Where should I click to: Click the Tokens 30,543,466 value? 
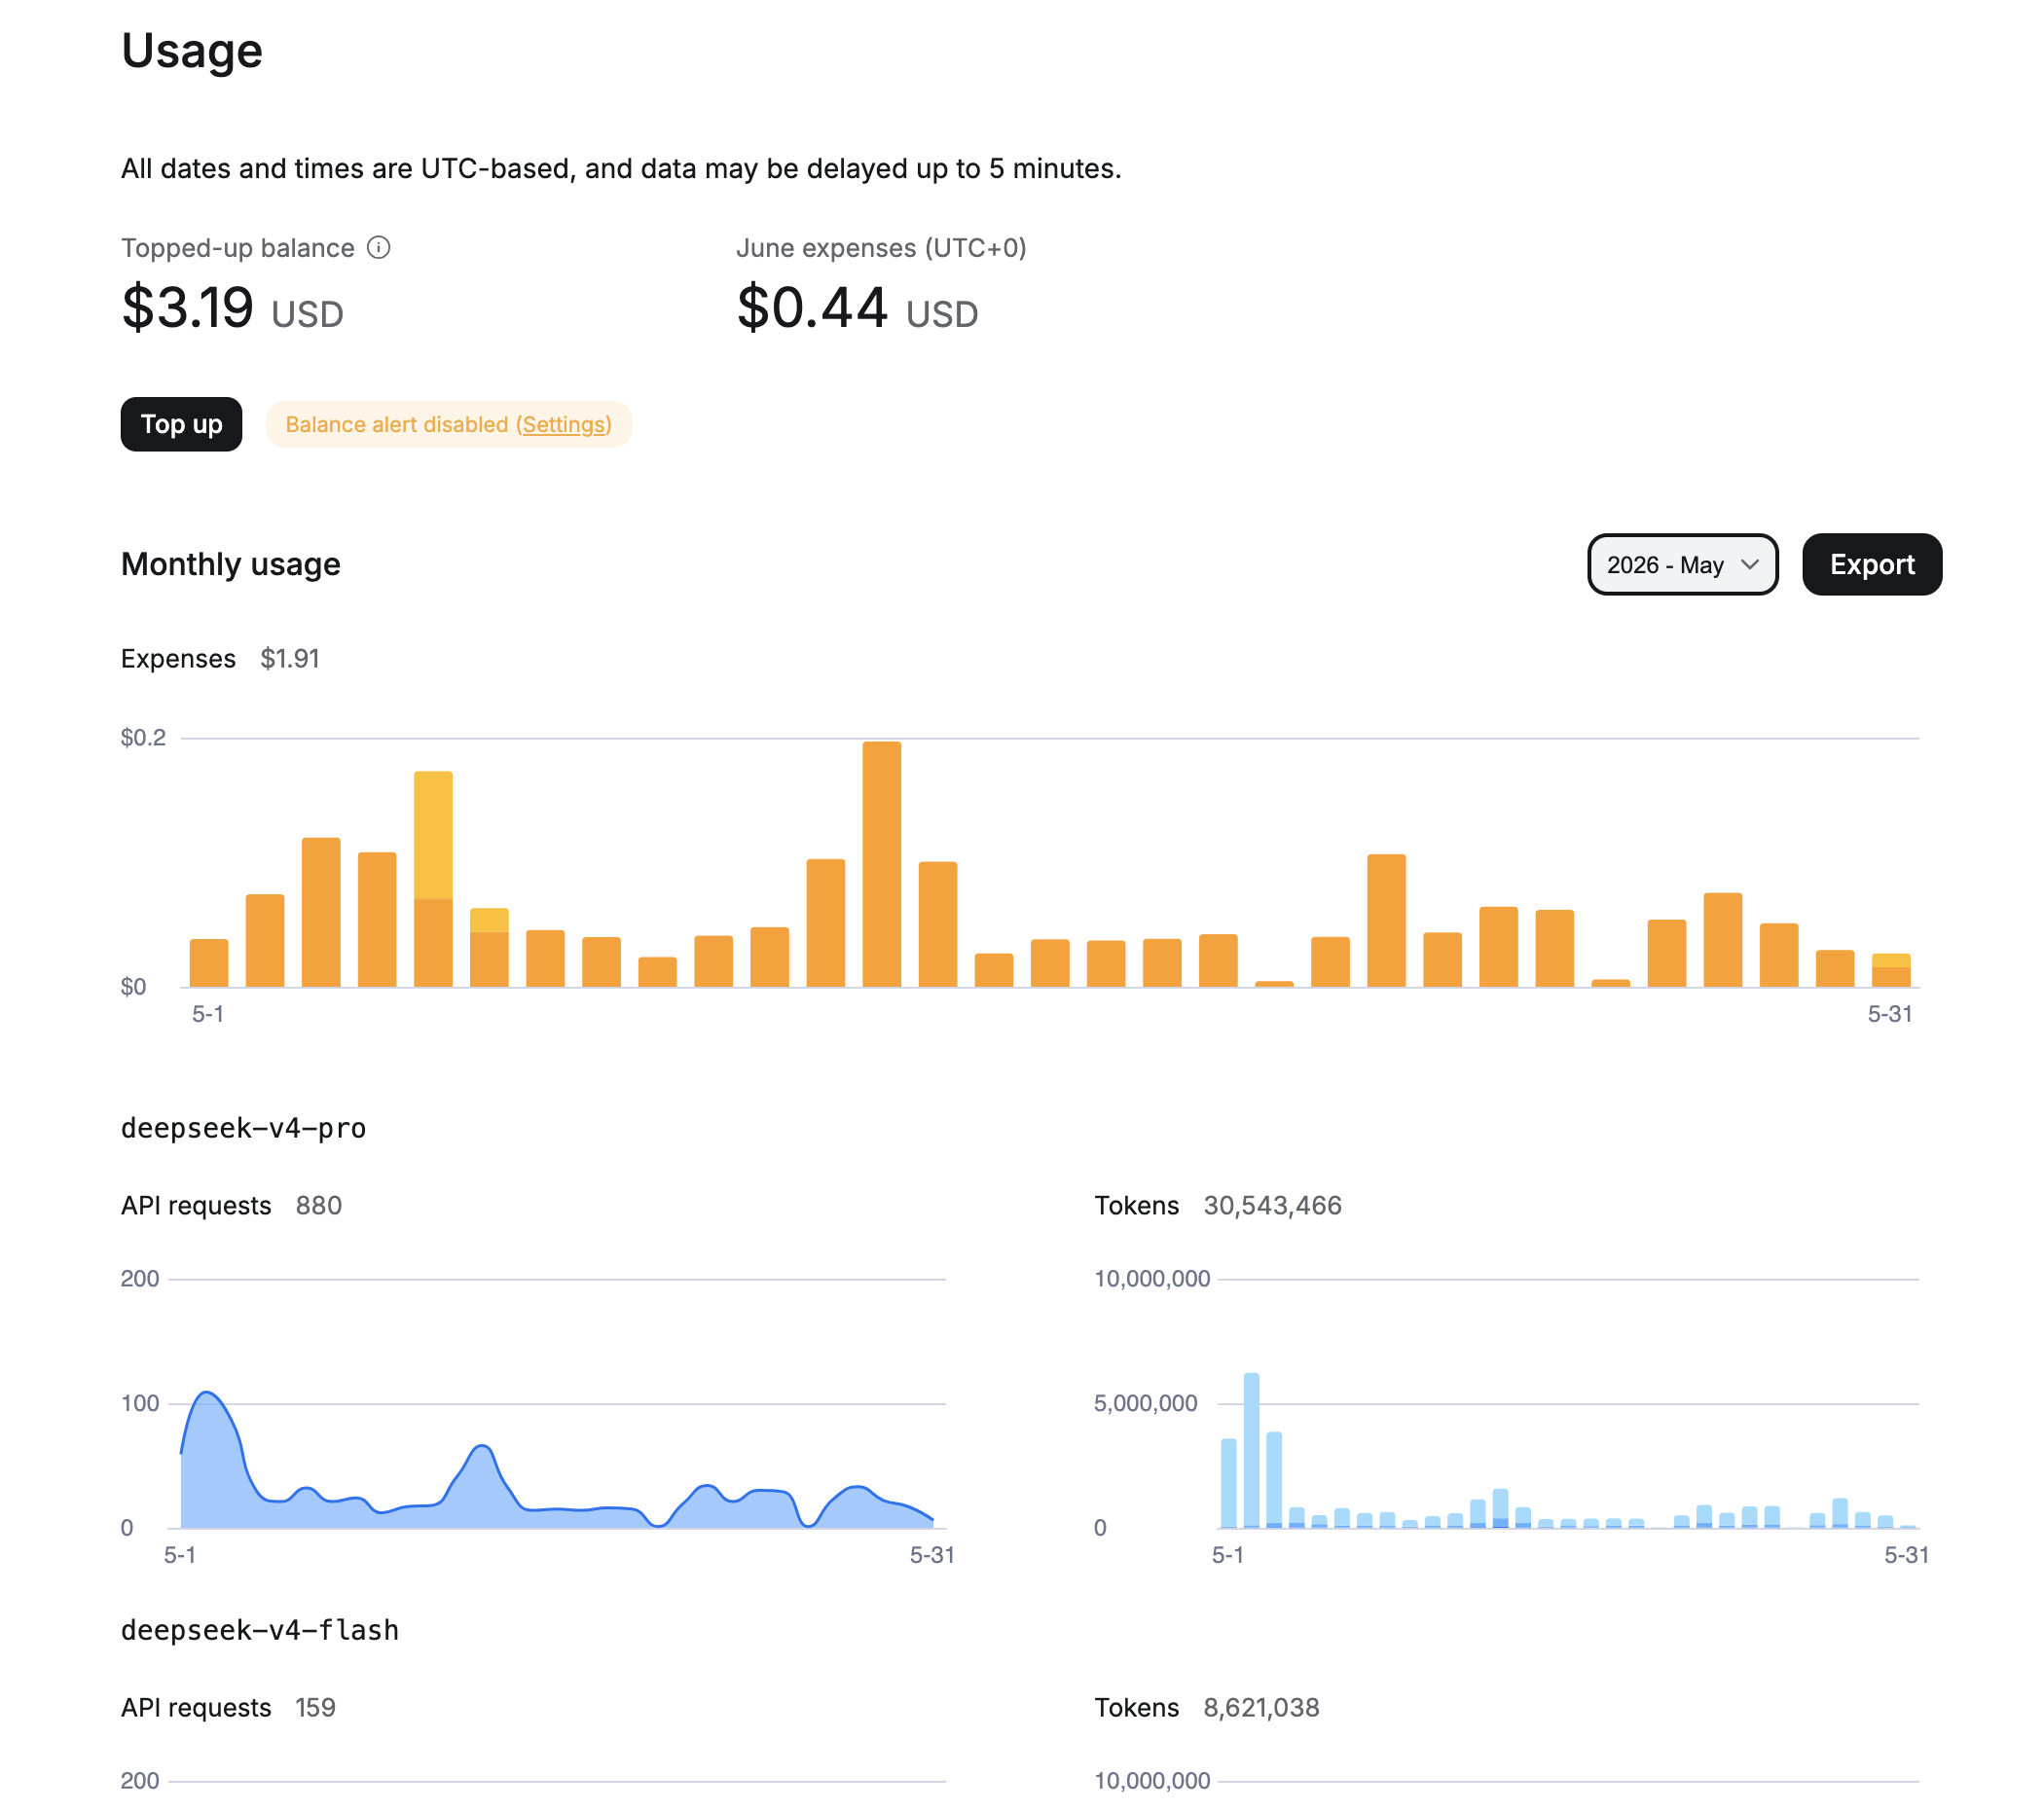click(1272, 1205)
